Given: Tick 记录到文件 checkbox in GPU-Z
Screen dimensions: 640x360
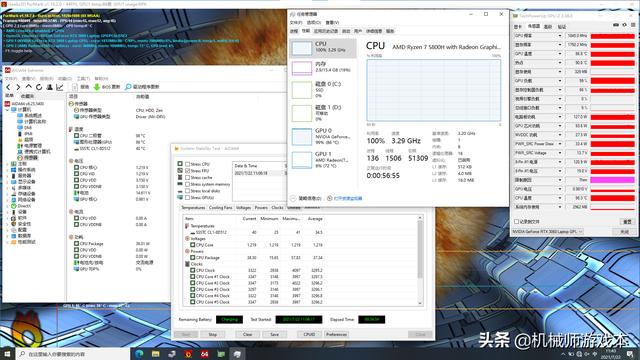Looking at the screenshot, I should pos(517,222).
